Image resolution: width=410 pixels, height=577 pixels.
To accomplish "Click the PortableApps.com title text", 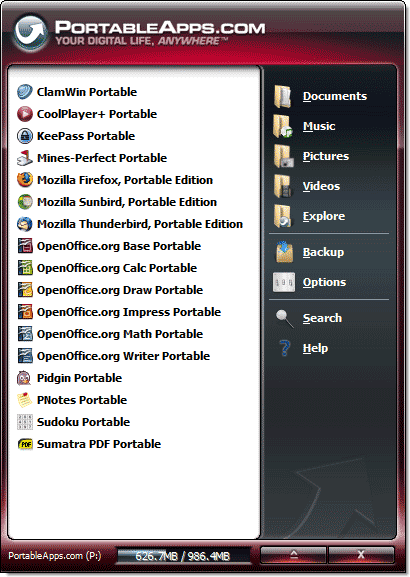I will 160,28.
